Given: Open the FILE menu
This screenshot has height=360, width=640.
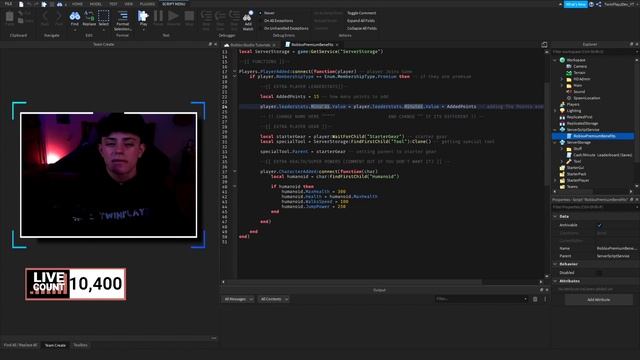Looking at the screenshot, I should point(8,4).
